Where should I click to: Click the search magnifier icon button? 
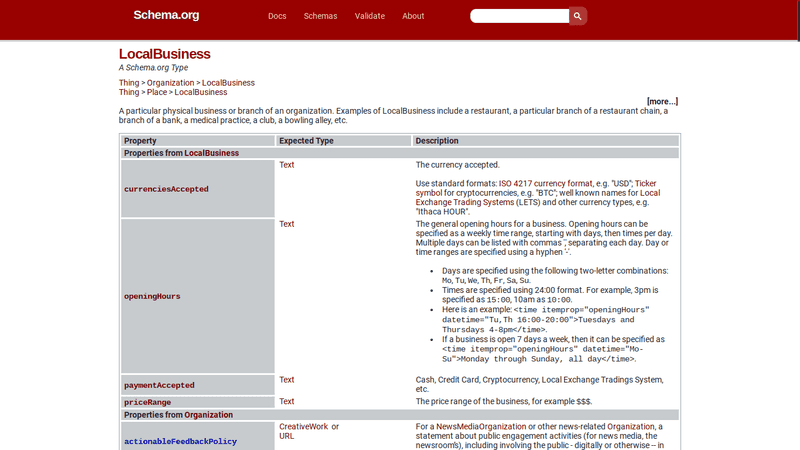[578, 16]
